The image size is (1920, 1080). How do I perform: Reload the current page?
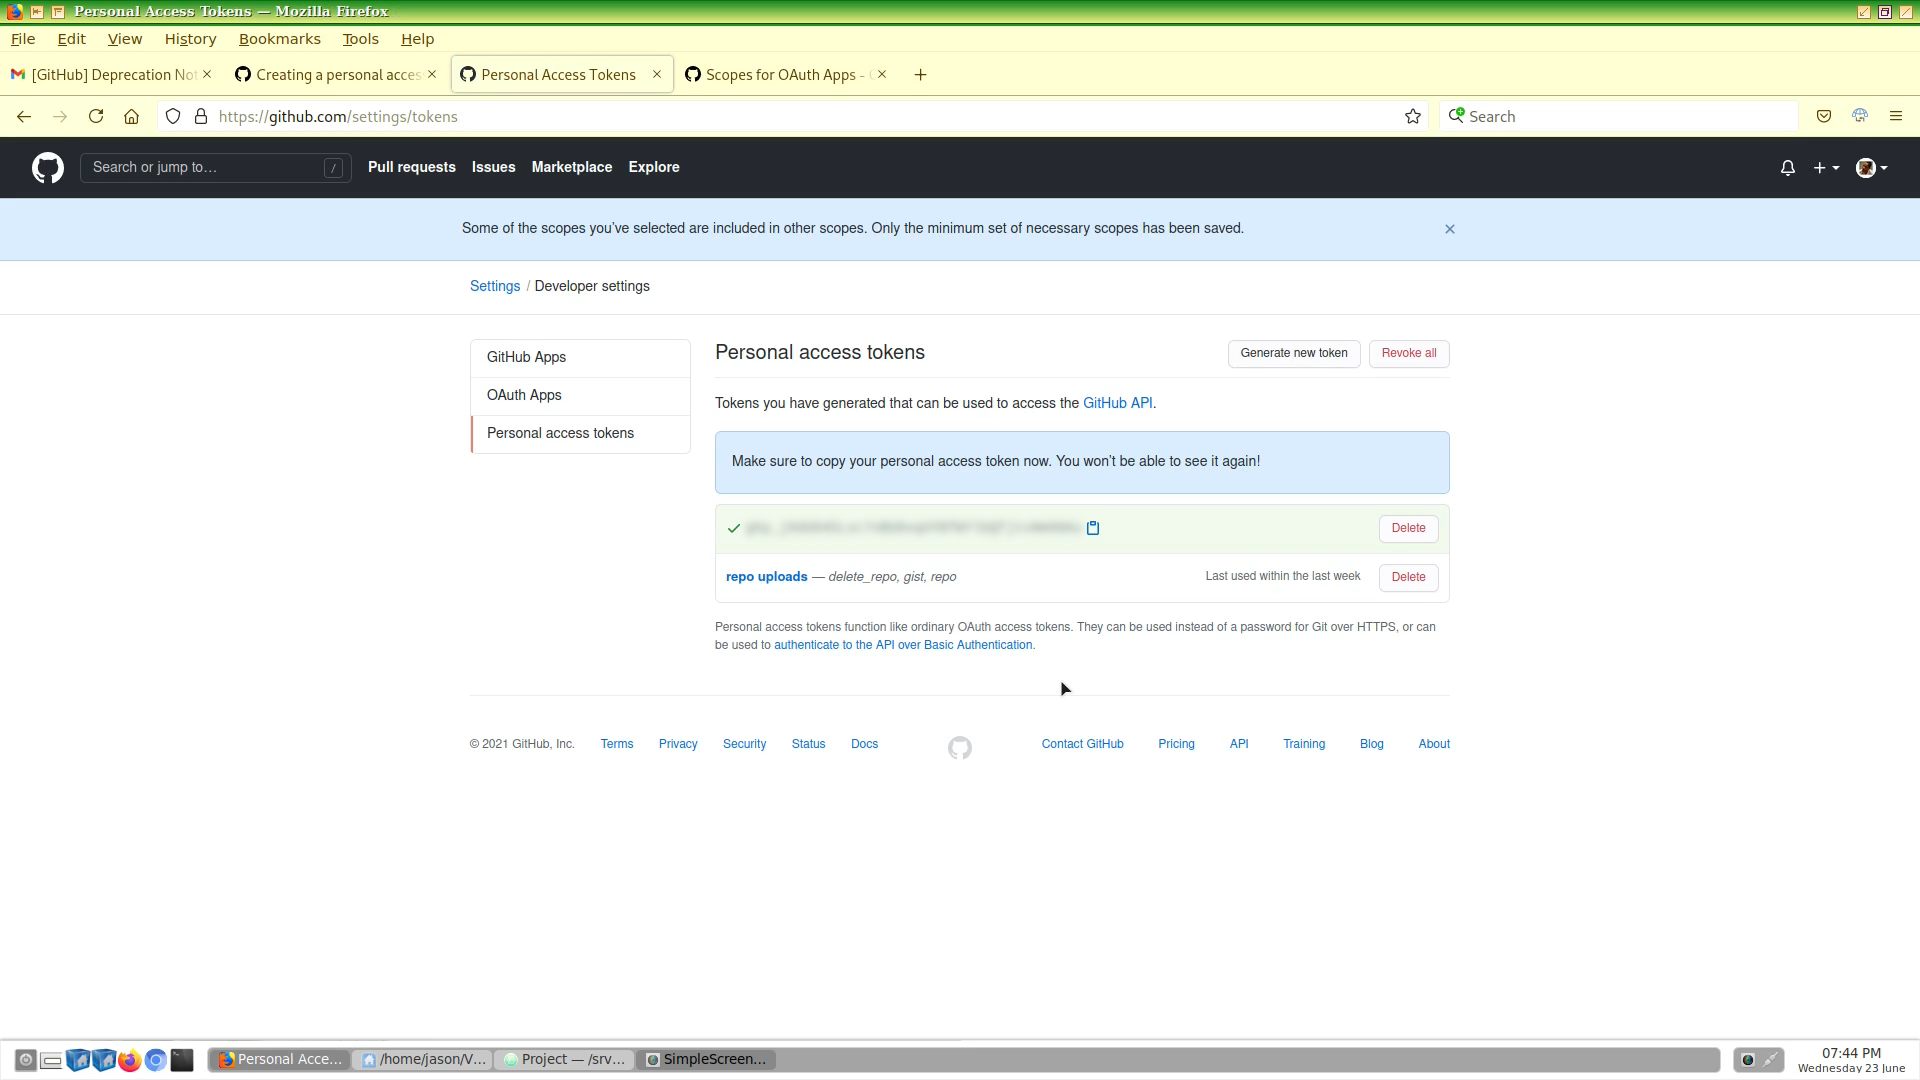96,117
